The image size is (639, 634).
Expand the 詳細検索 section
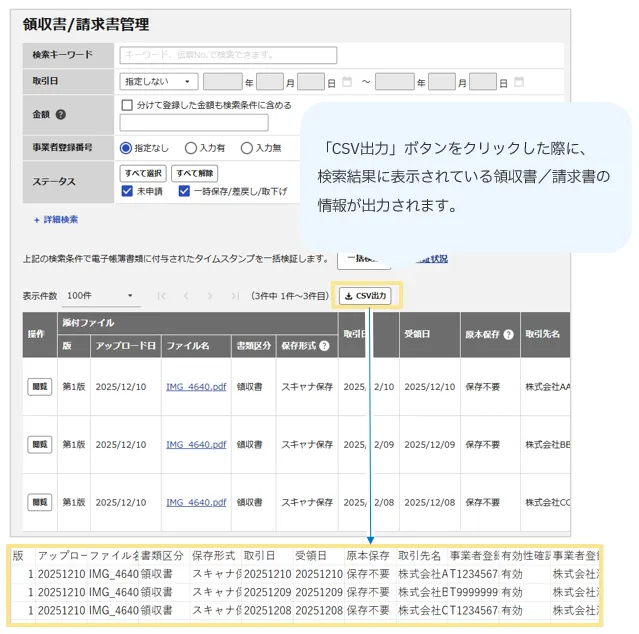pyautogui.click(x=55, y=219)
